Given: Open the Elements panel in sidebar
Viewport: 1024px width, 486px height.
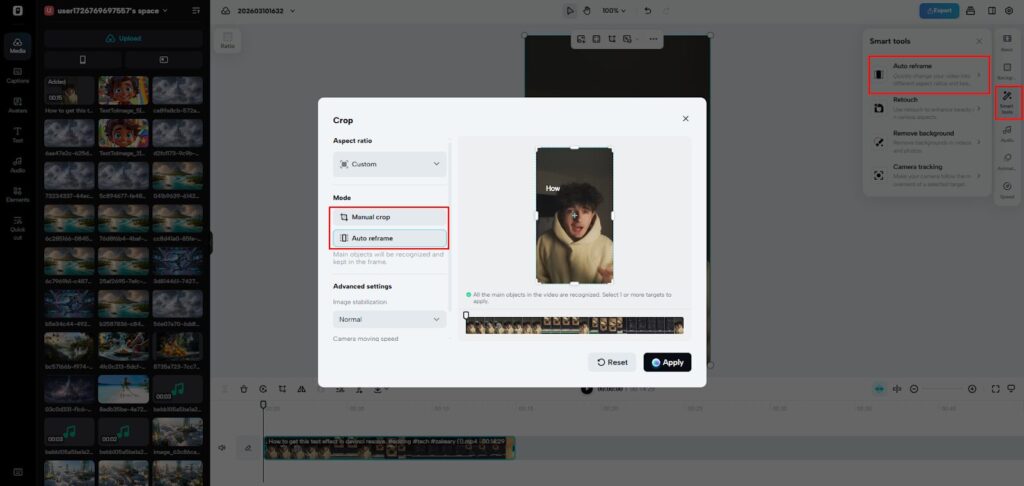Looking at the screenshot, I should (x=17, y=194).
